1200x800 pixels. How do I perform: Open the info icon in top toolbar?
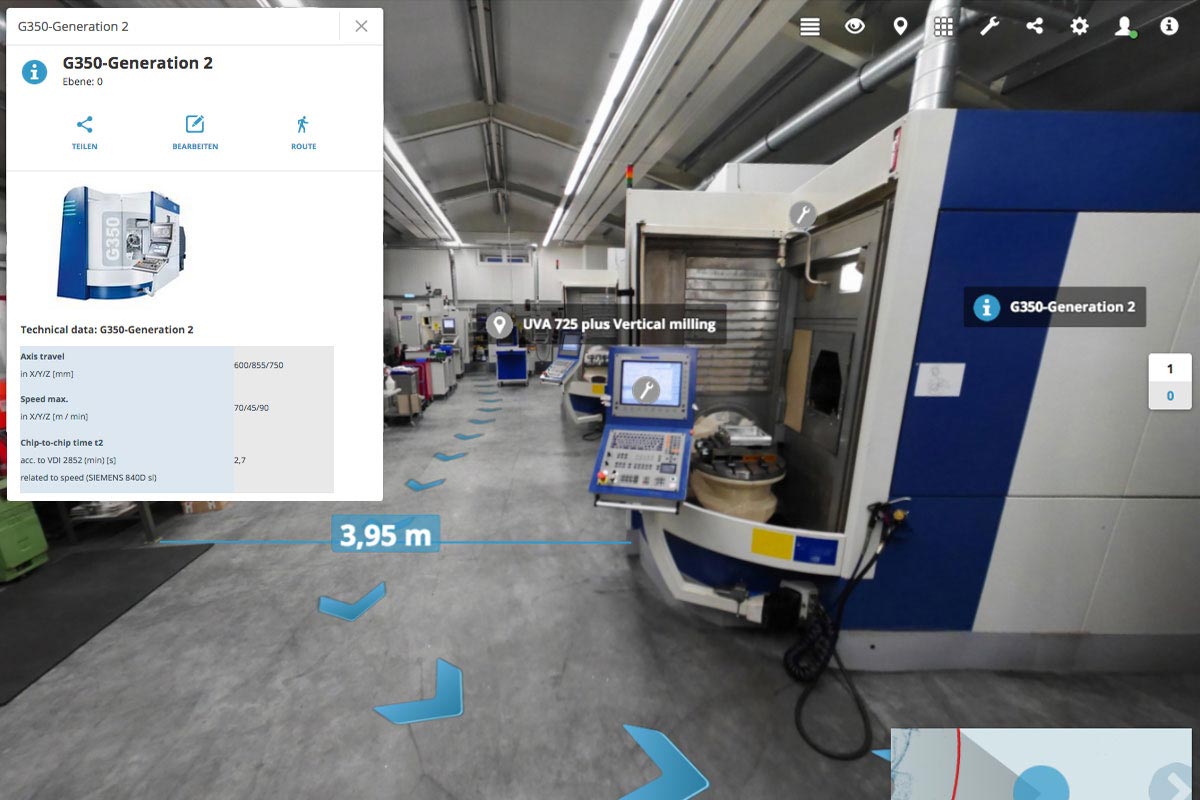coord(1169,27)
